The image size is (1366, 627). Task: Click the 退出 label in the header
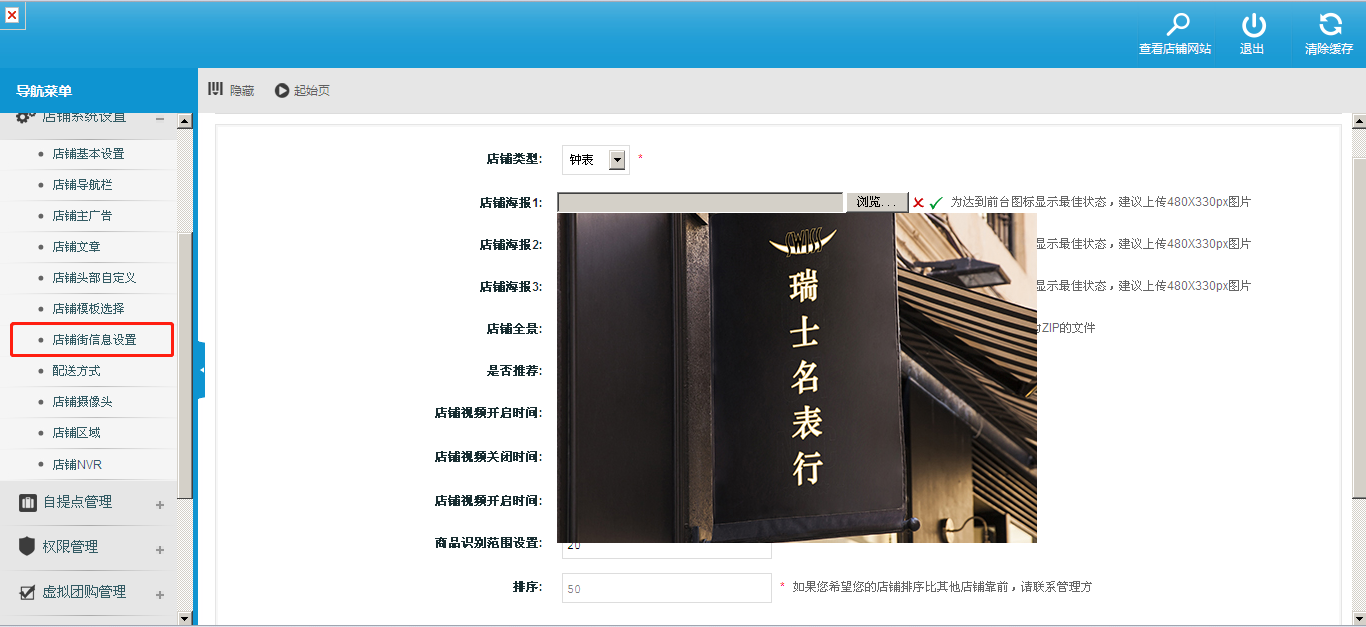click(1252, 49)
